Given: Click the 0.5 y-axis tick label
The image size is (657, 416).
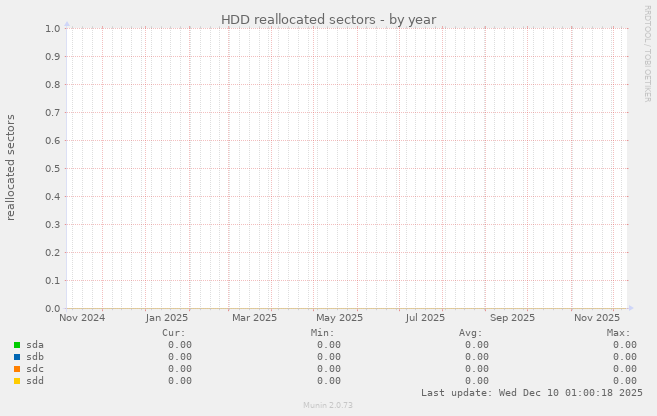Looking at the screenshot, I should (x=53, y=169).
